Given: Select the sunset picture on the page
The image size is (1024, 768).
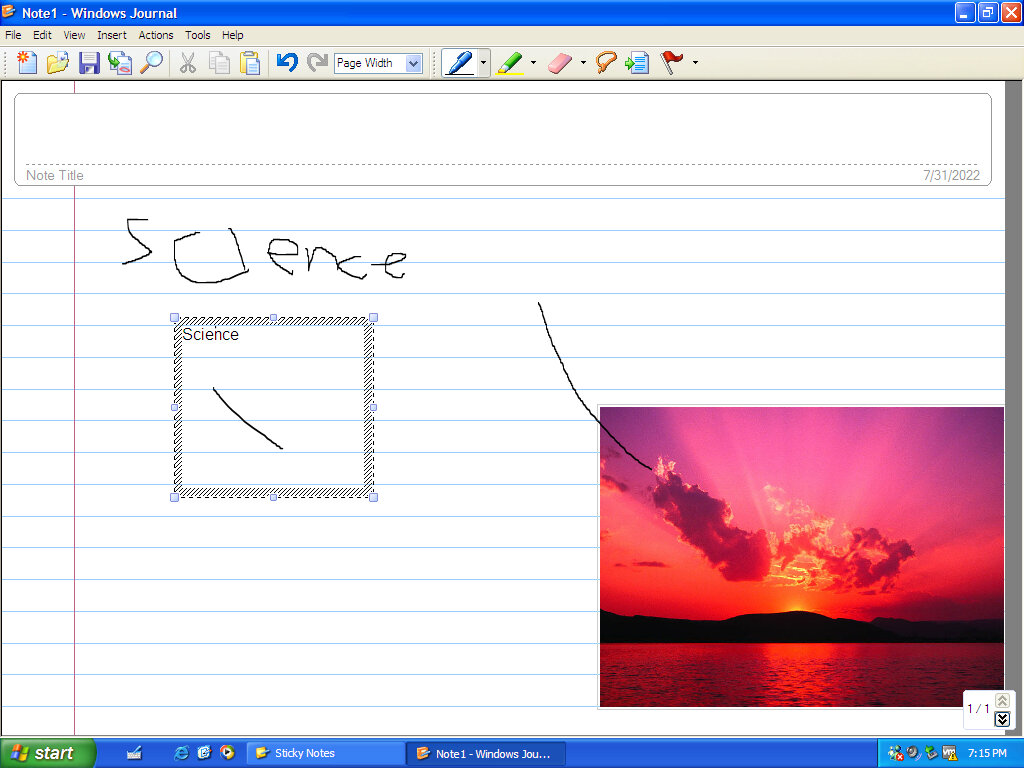Looking at the screenshot, I should 800,580.
